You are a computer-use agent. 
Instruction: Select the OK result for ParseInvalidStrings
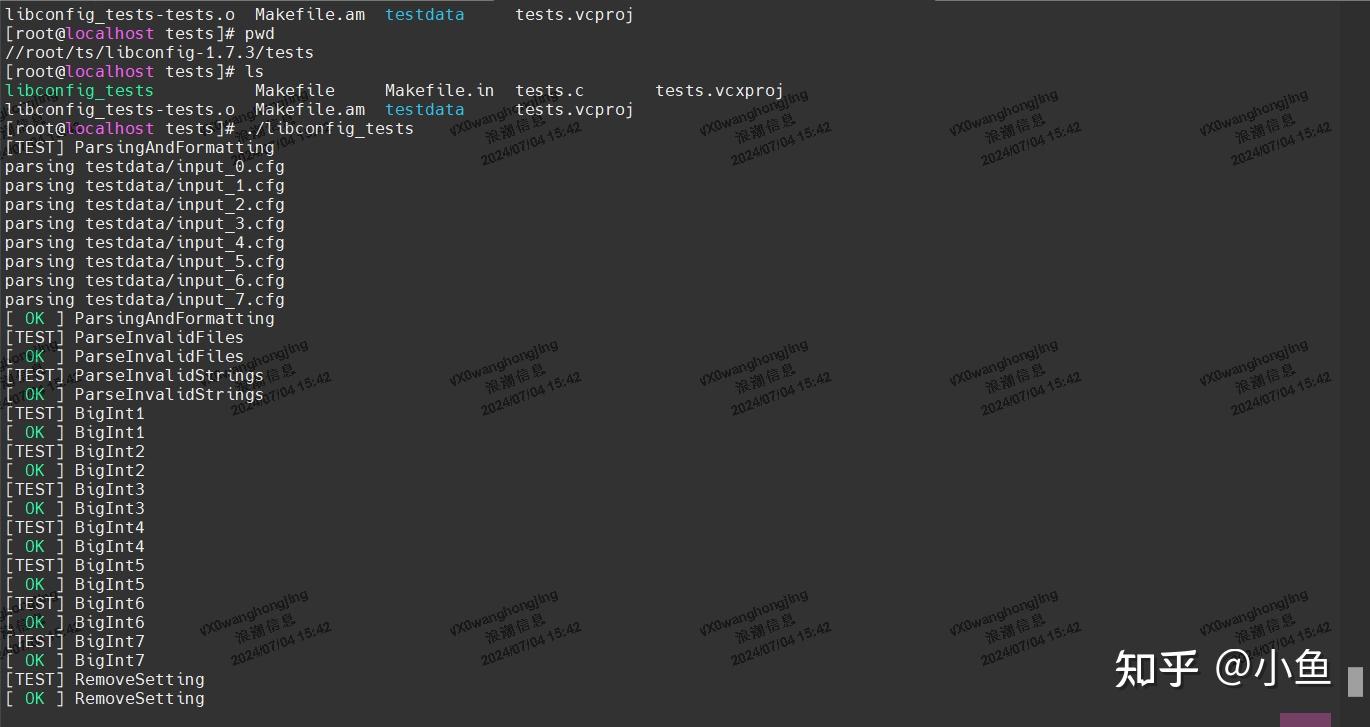pyautogui.click(x=33, y=394)
